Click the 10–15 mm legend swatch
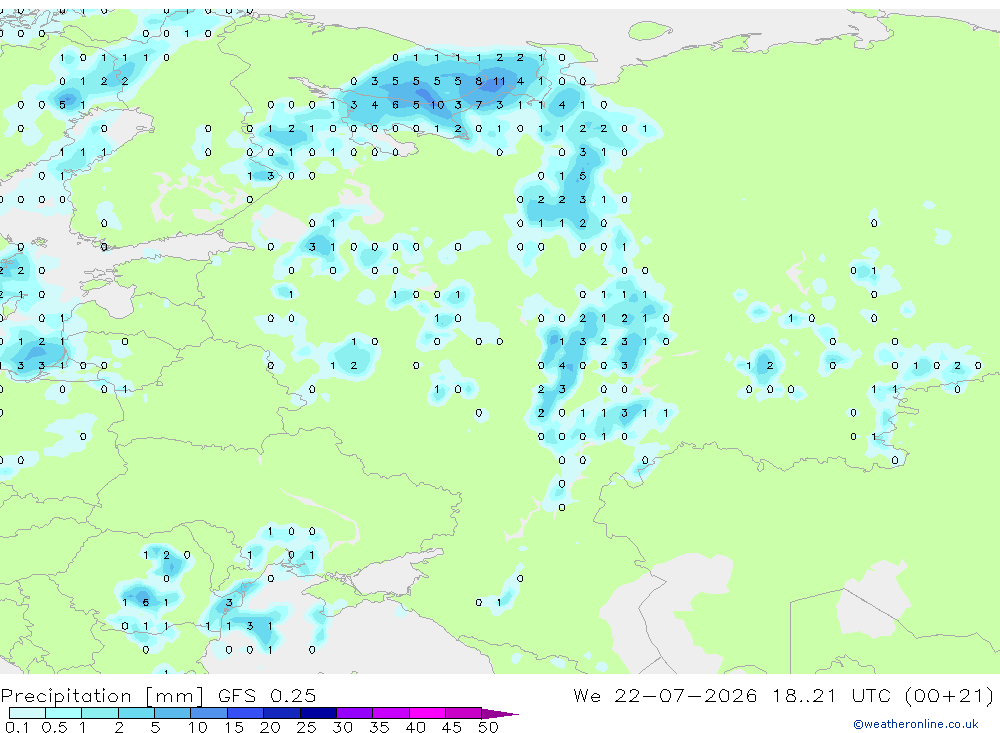Screen dimensions: 1000x733 pyautogui.click(x=209, y=713)
